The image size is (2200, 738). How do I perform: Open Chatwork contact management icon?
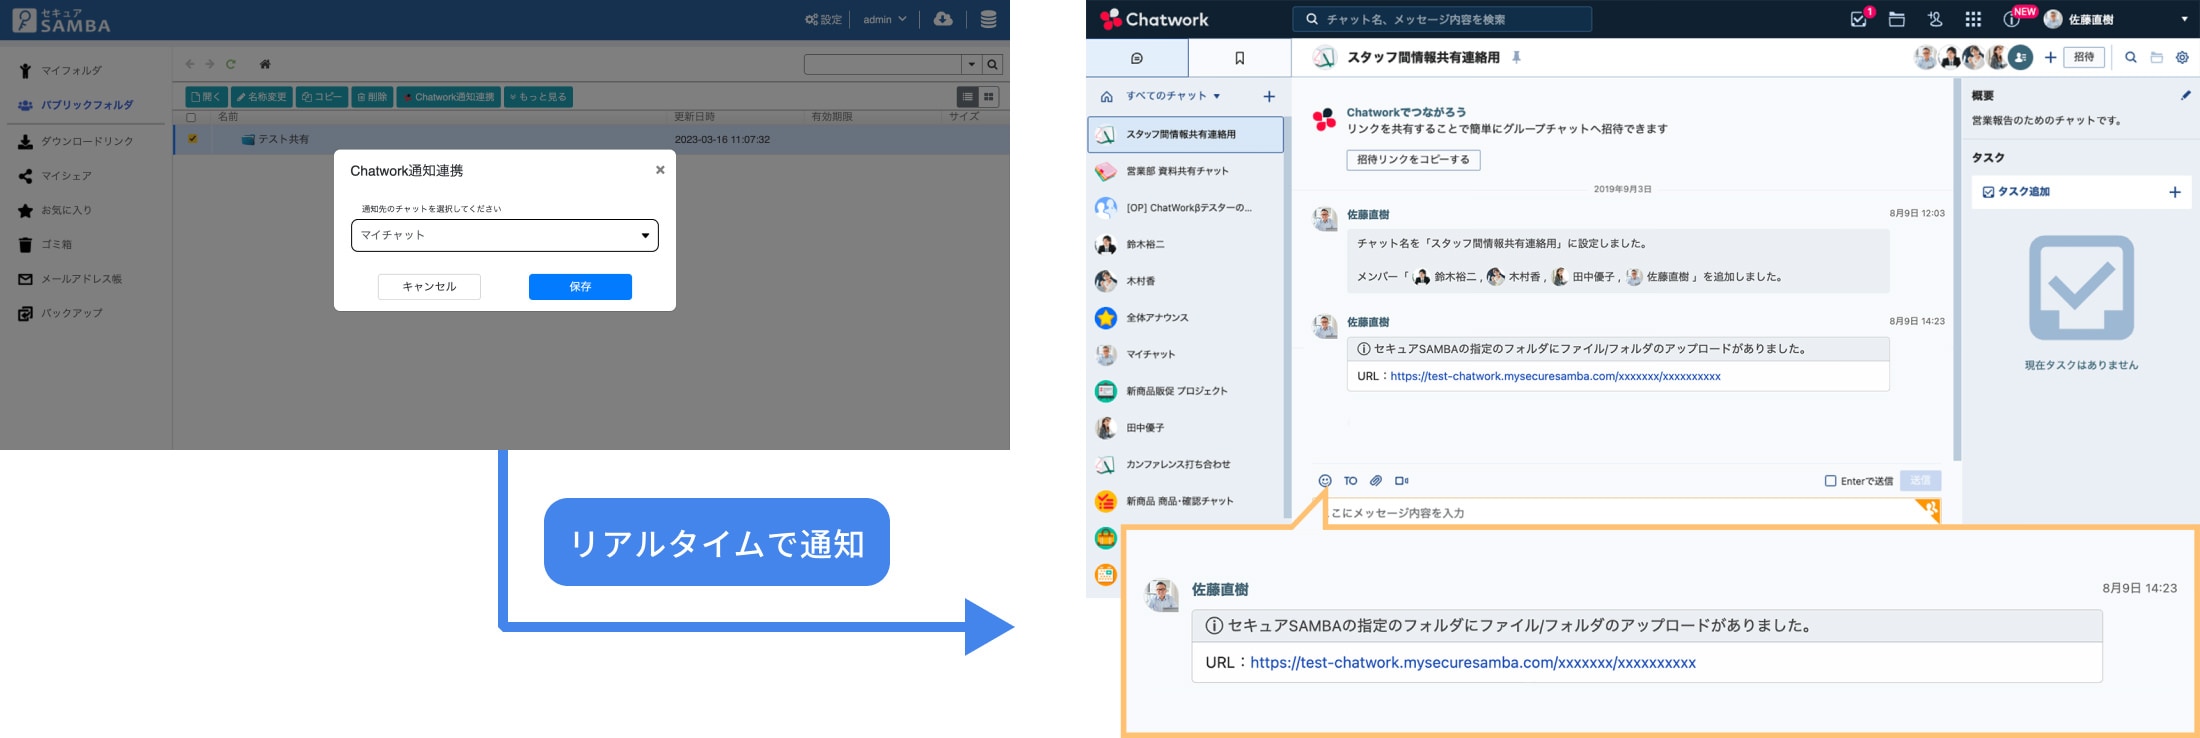point(1935,19)
